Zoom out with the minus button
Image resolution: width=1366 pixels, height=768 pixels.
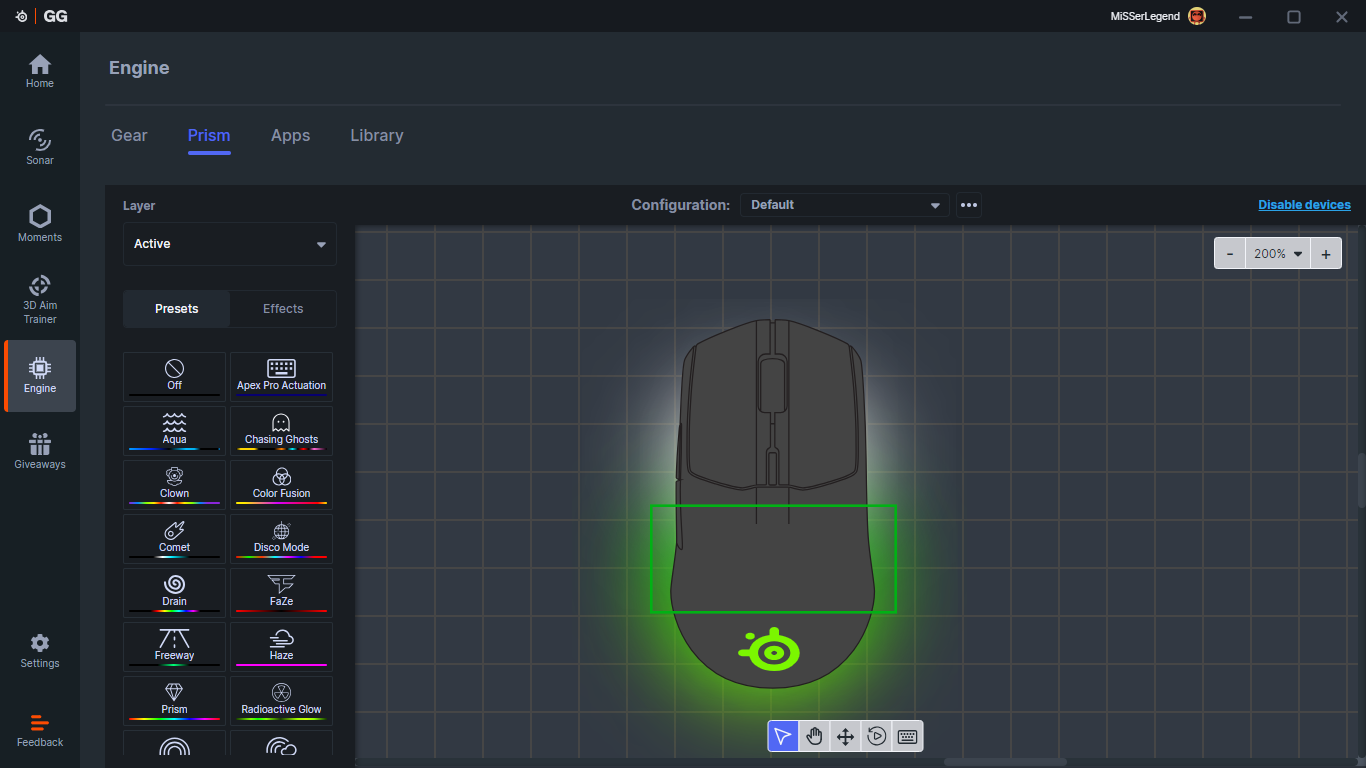pos(1230,254)
